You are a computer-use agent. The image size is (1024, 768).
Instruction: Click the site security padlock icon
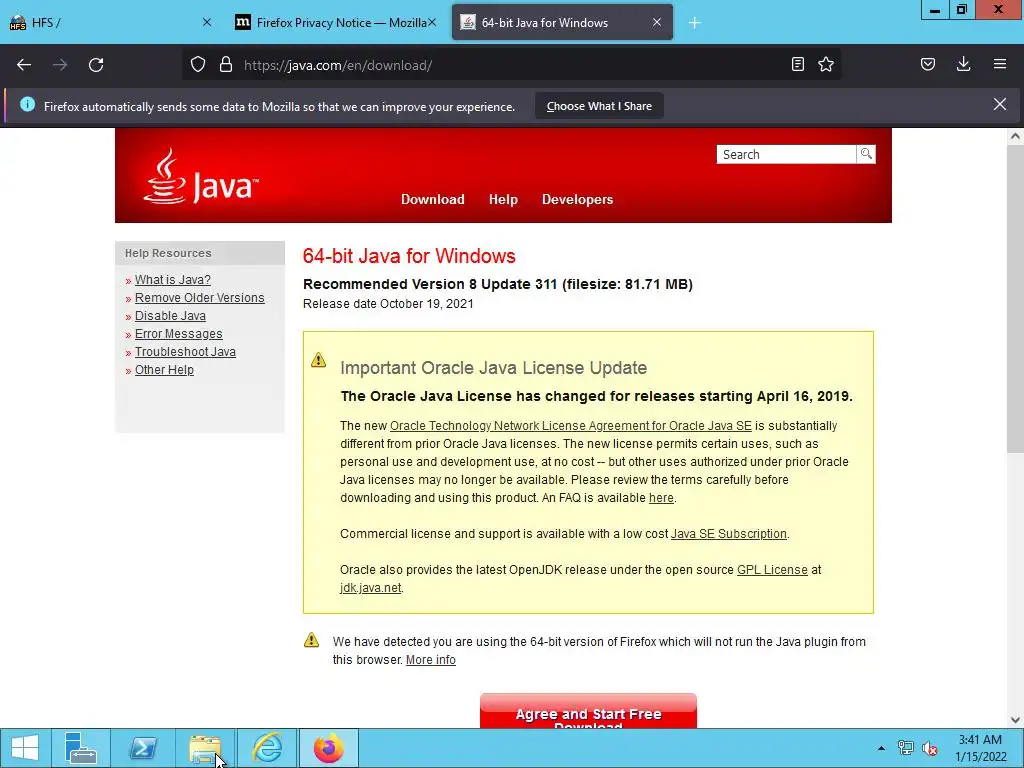[226, 65]
